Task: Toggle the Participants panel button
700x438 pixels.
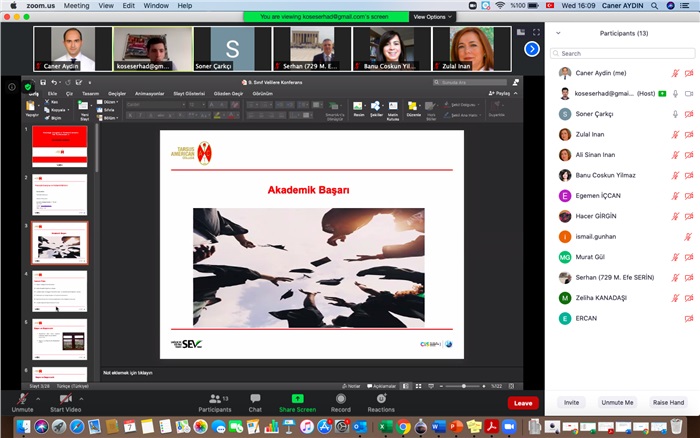Action: (x=215, y=402)
